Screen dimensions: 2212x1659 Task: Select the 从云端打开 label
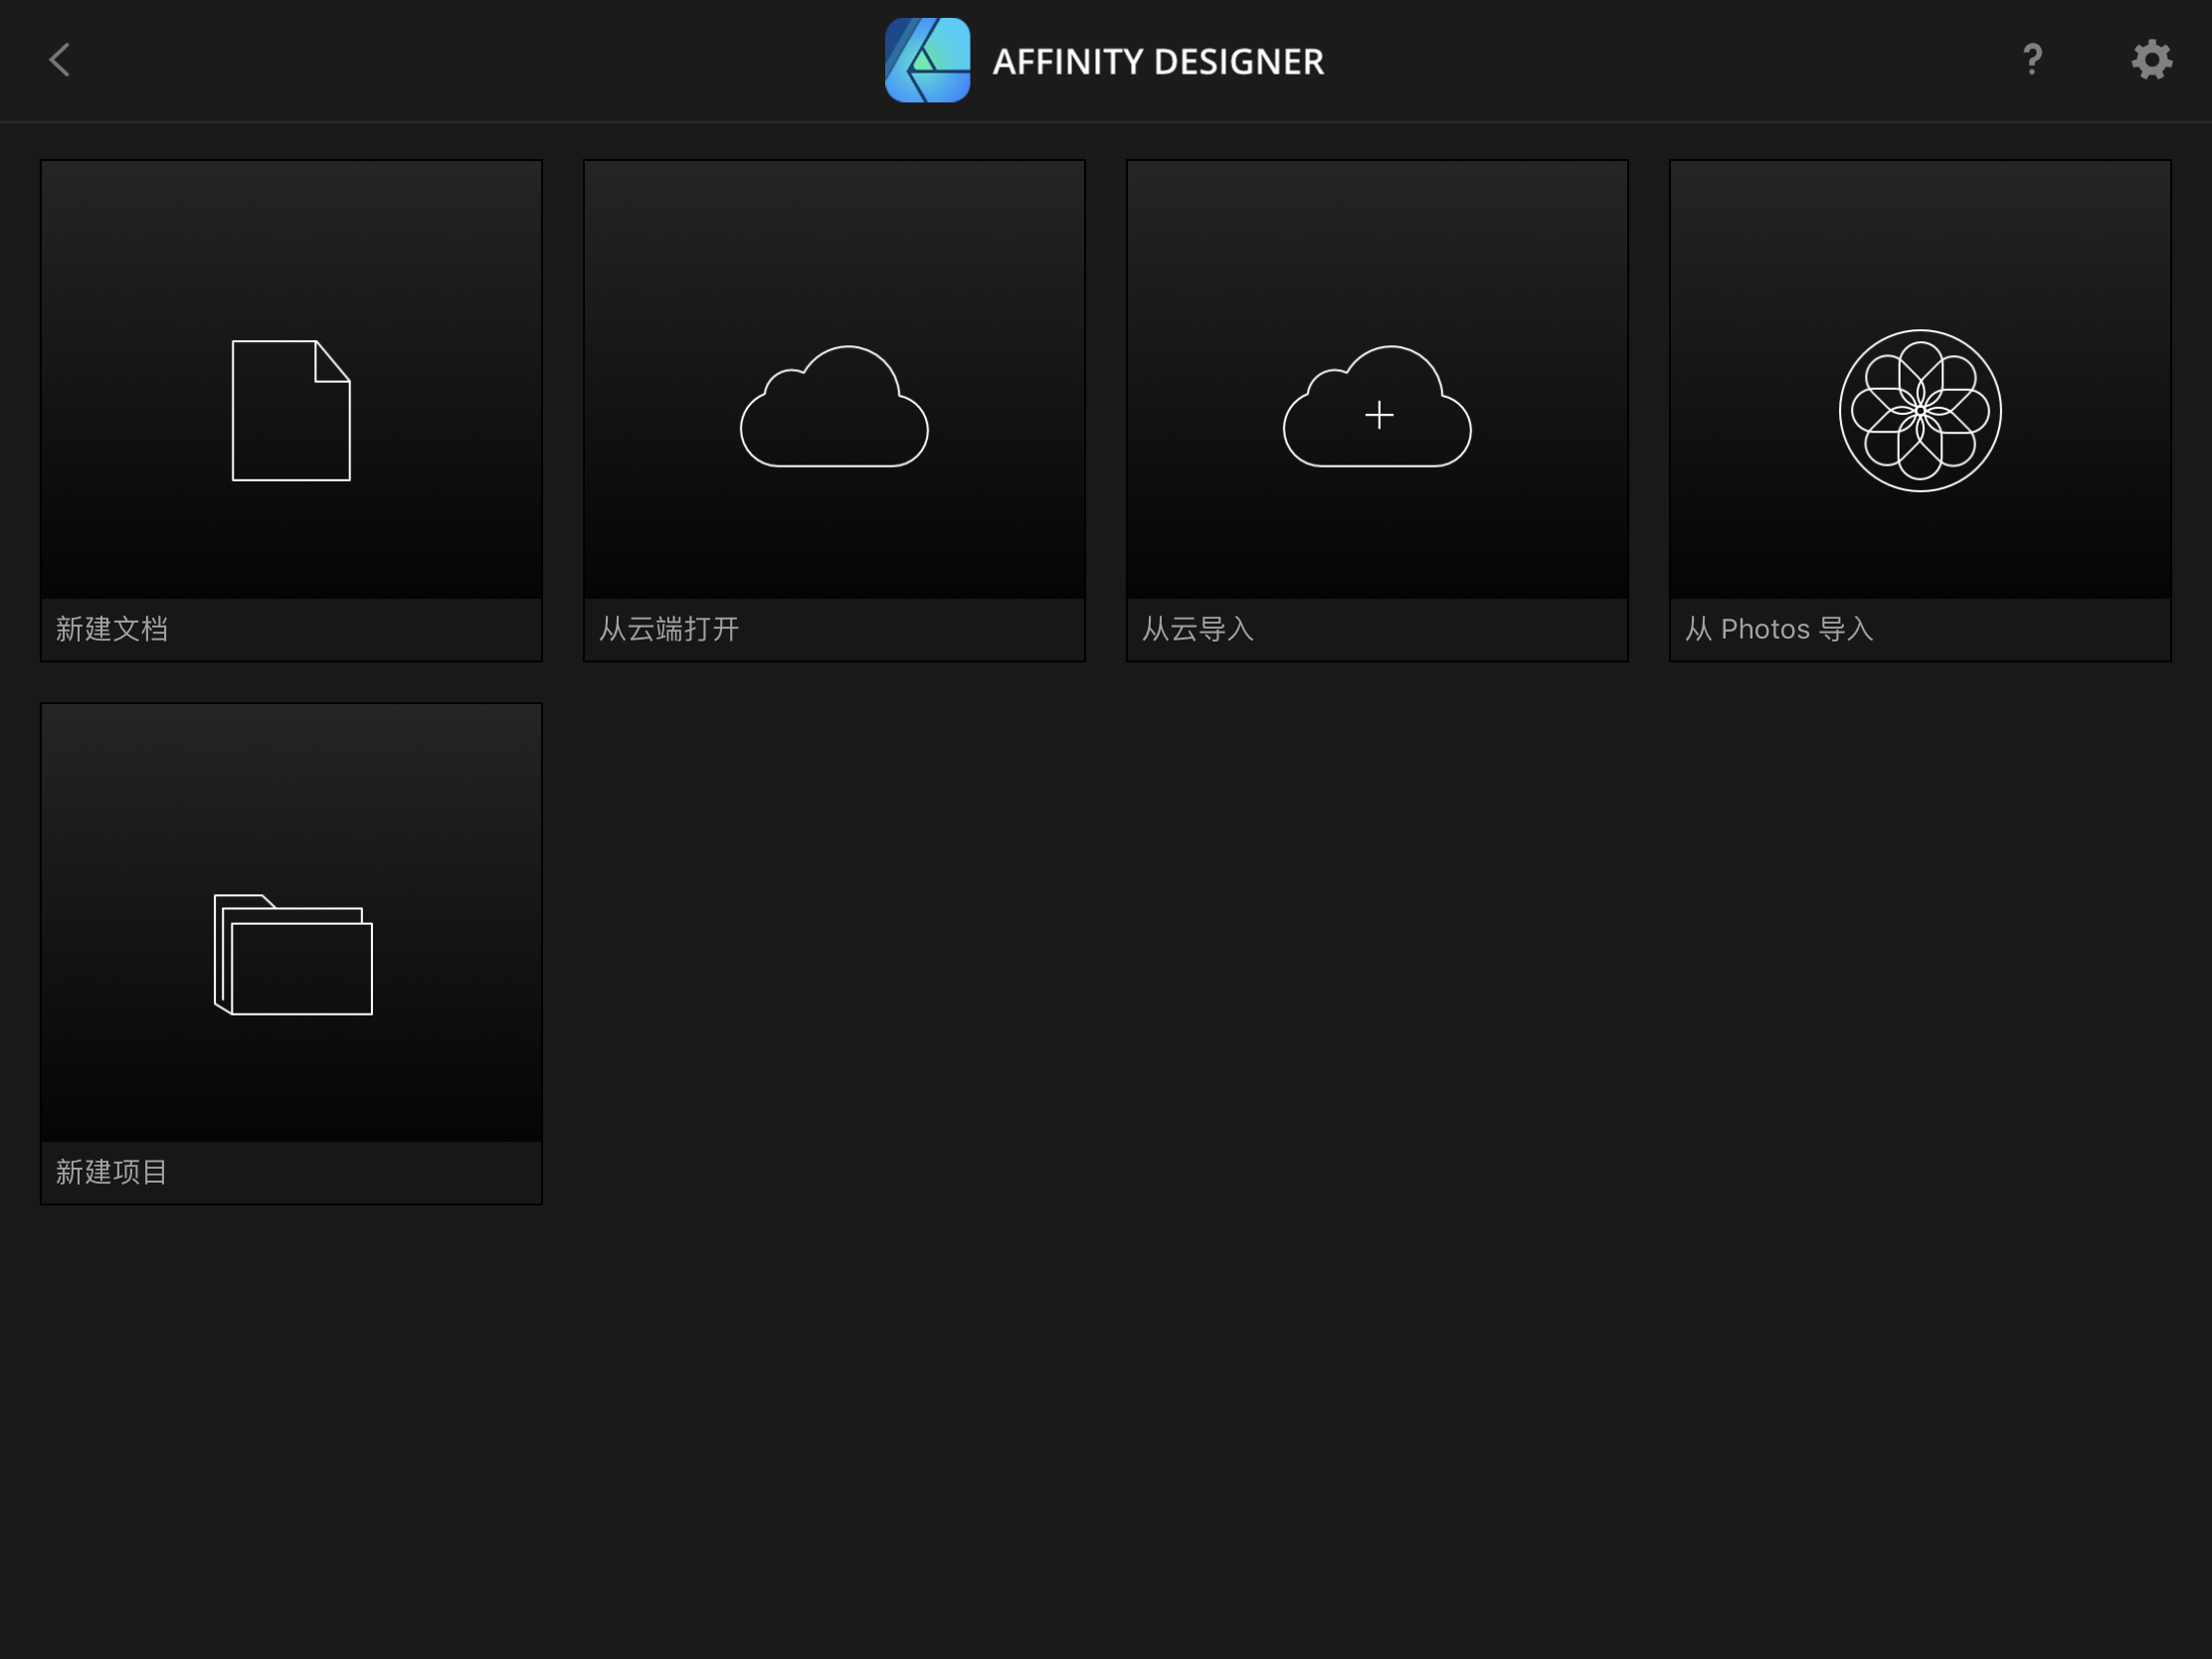[x=669, y=629]
